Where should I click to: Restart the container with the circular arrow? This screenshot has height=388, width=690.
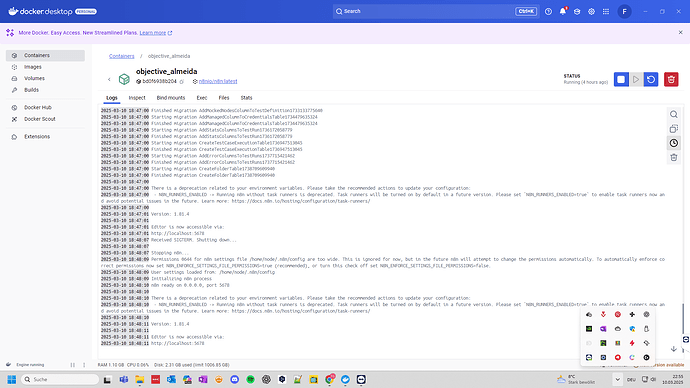(x=651, y=80)
